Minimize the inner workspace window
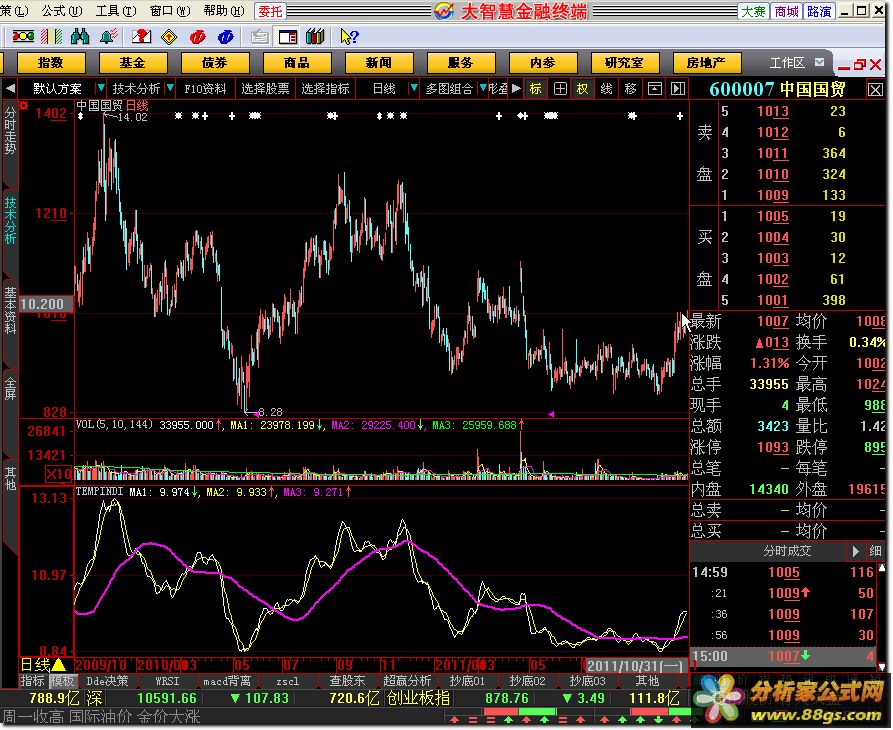Image resolution: width=893 pixels, height=730 pixels. [844, 66]
